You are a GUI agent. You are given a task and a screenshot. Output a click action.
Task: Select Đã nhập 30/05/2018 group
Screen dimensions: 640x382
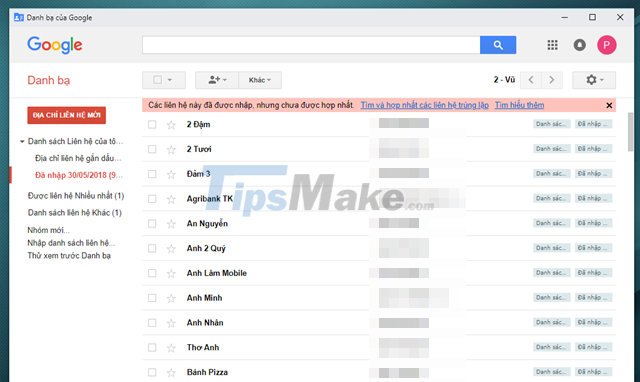79,175
